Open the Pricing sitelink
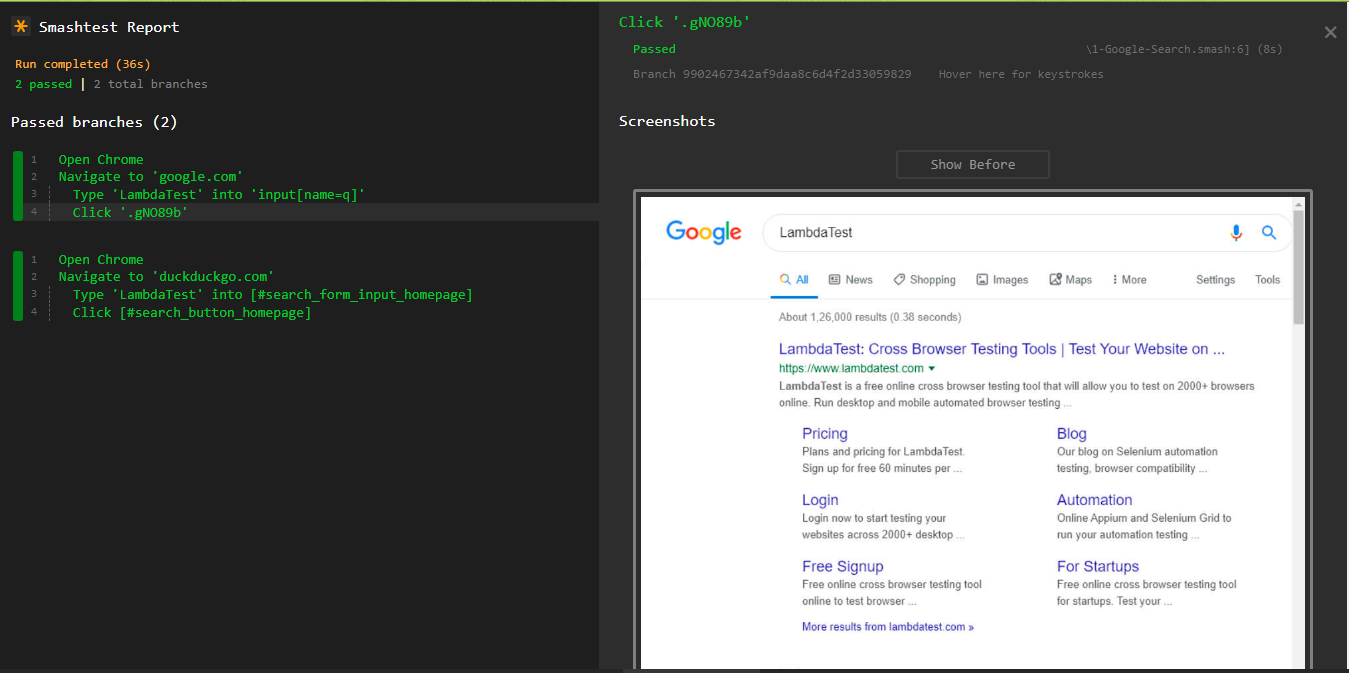This screenshot has width=1349, height=673. [824, 433]
